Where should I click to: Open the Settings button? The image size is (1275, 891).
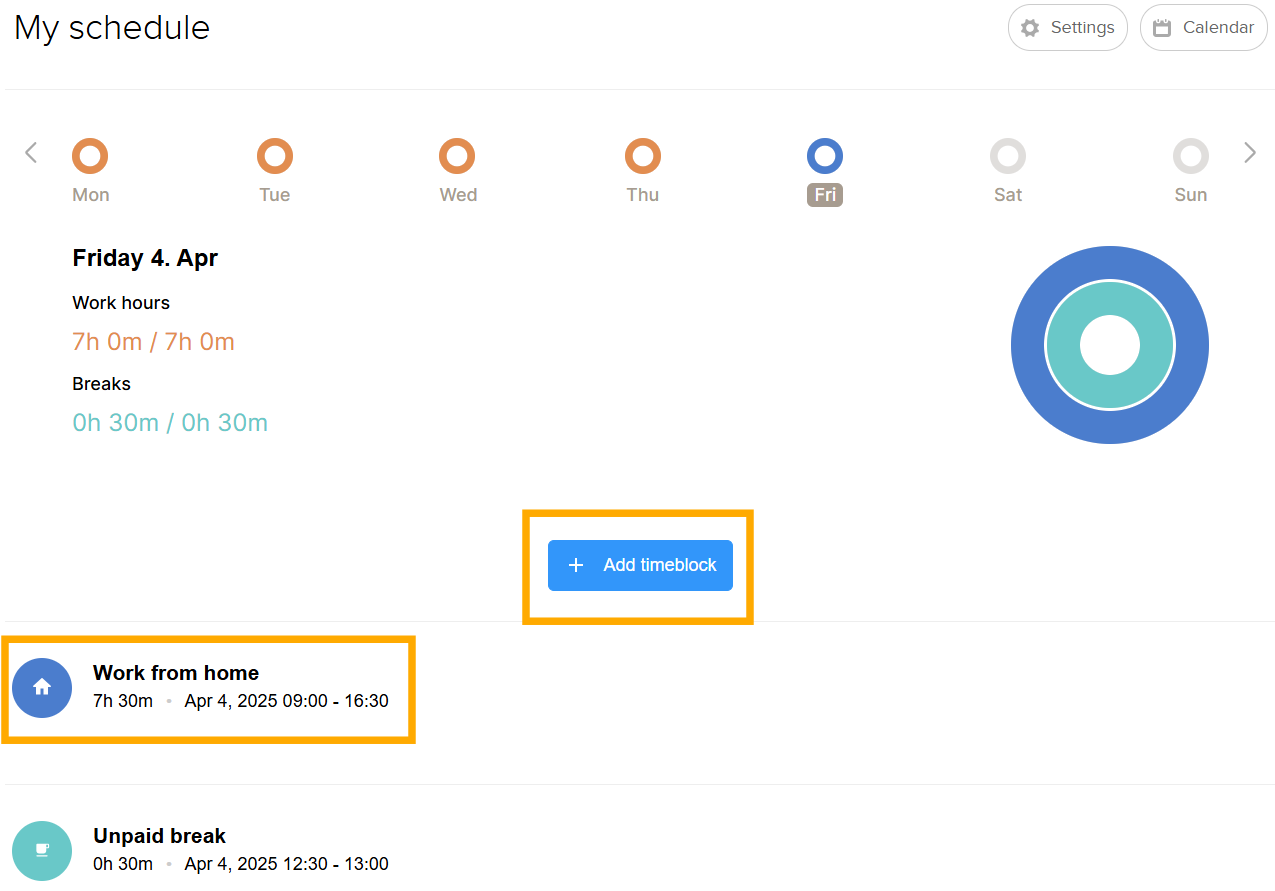1068,28
